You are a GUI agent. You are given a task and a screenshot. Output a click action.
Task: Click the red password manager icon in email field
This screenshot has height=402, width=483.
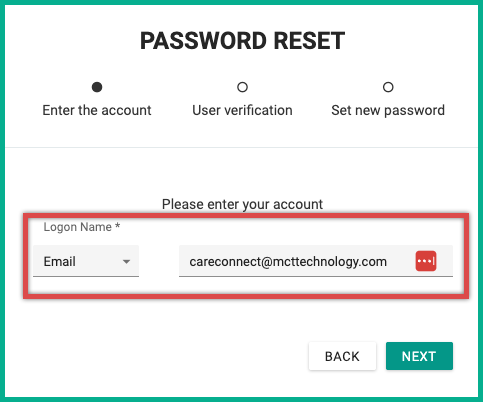426,261
